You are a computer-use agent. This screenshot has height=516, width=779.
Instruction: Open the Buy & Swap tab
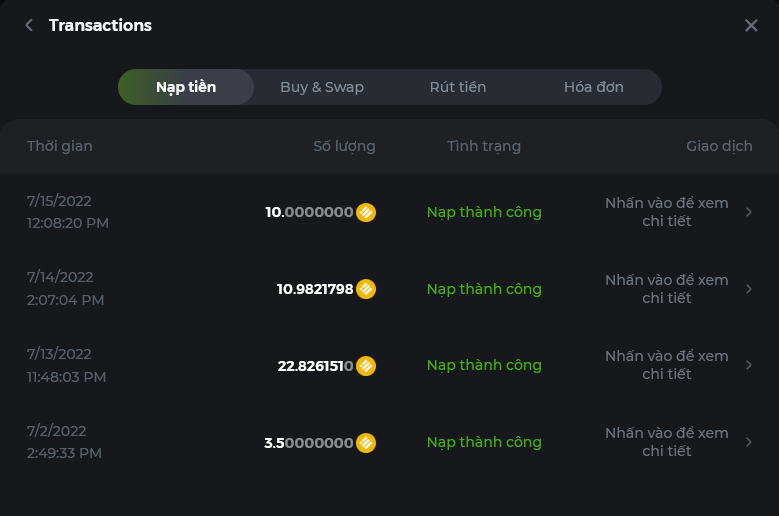(322, 87)
